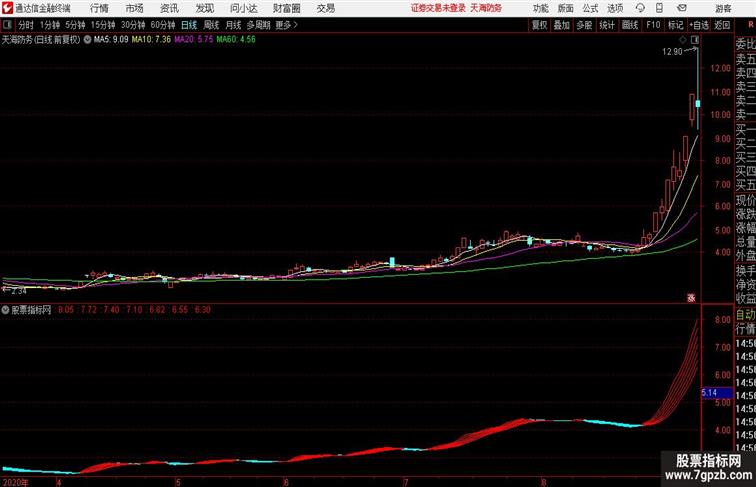Switch to 60分钟 period tab
Viewport: 756px width, 487px height.
(x=163, y=25)
